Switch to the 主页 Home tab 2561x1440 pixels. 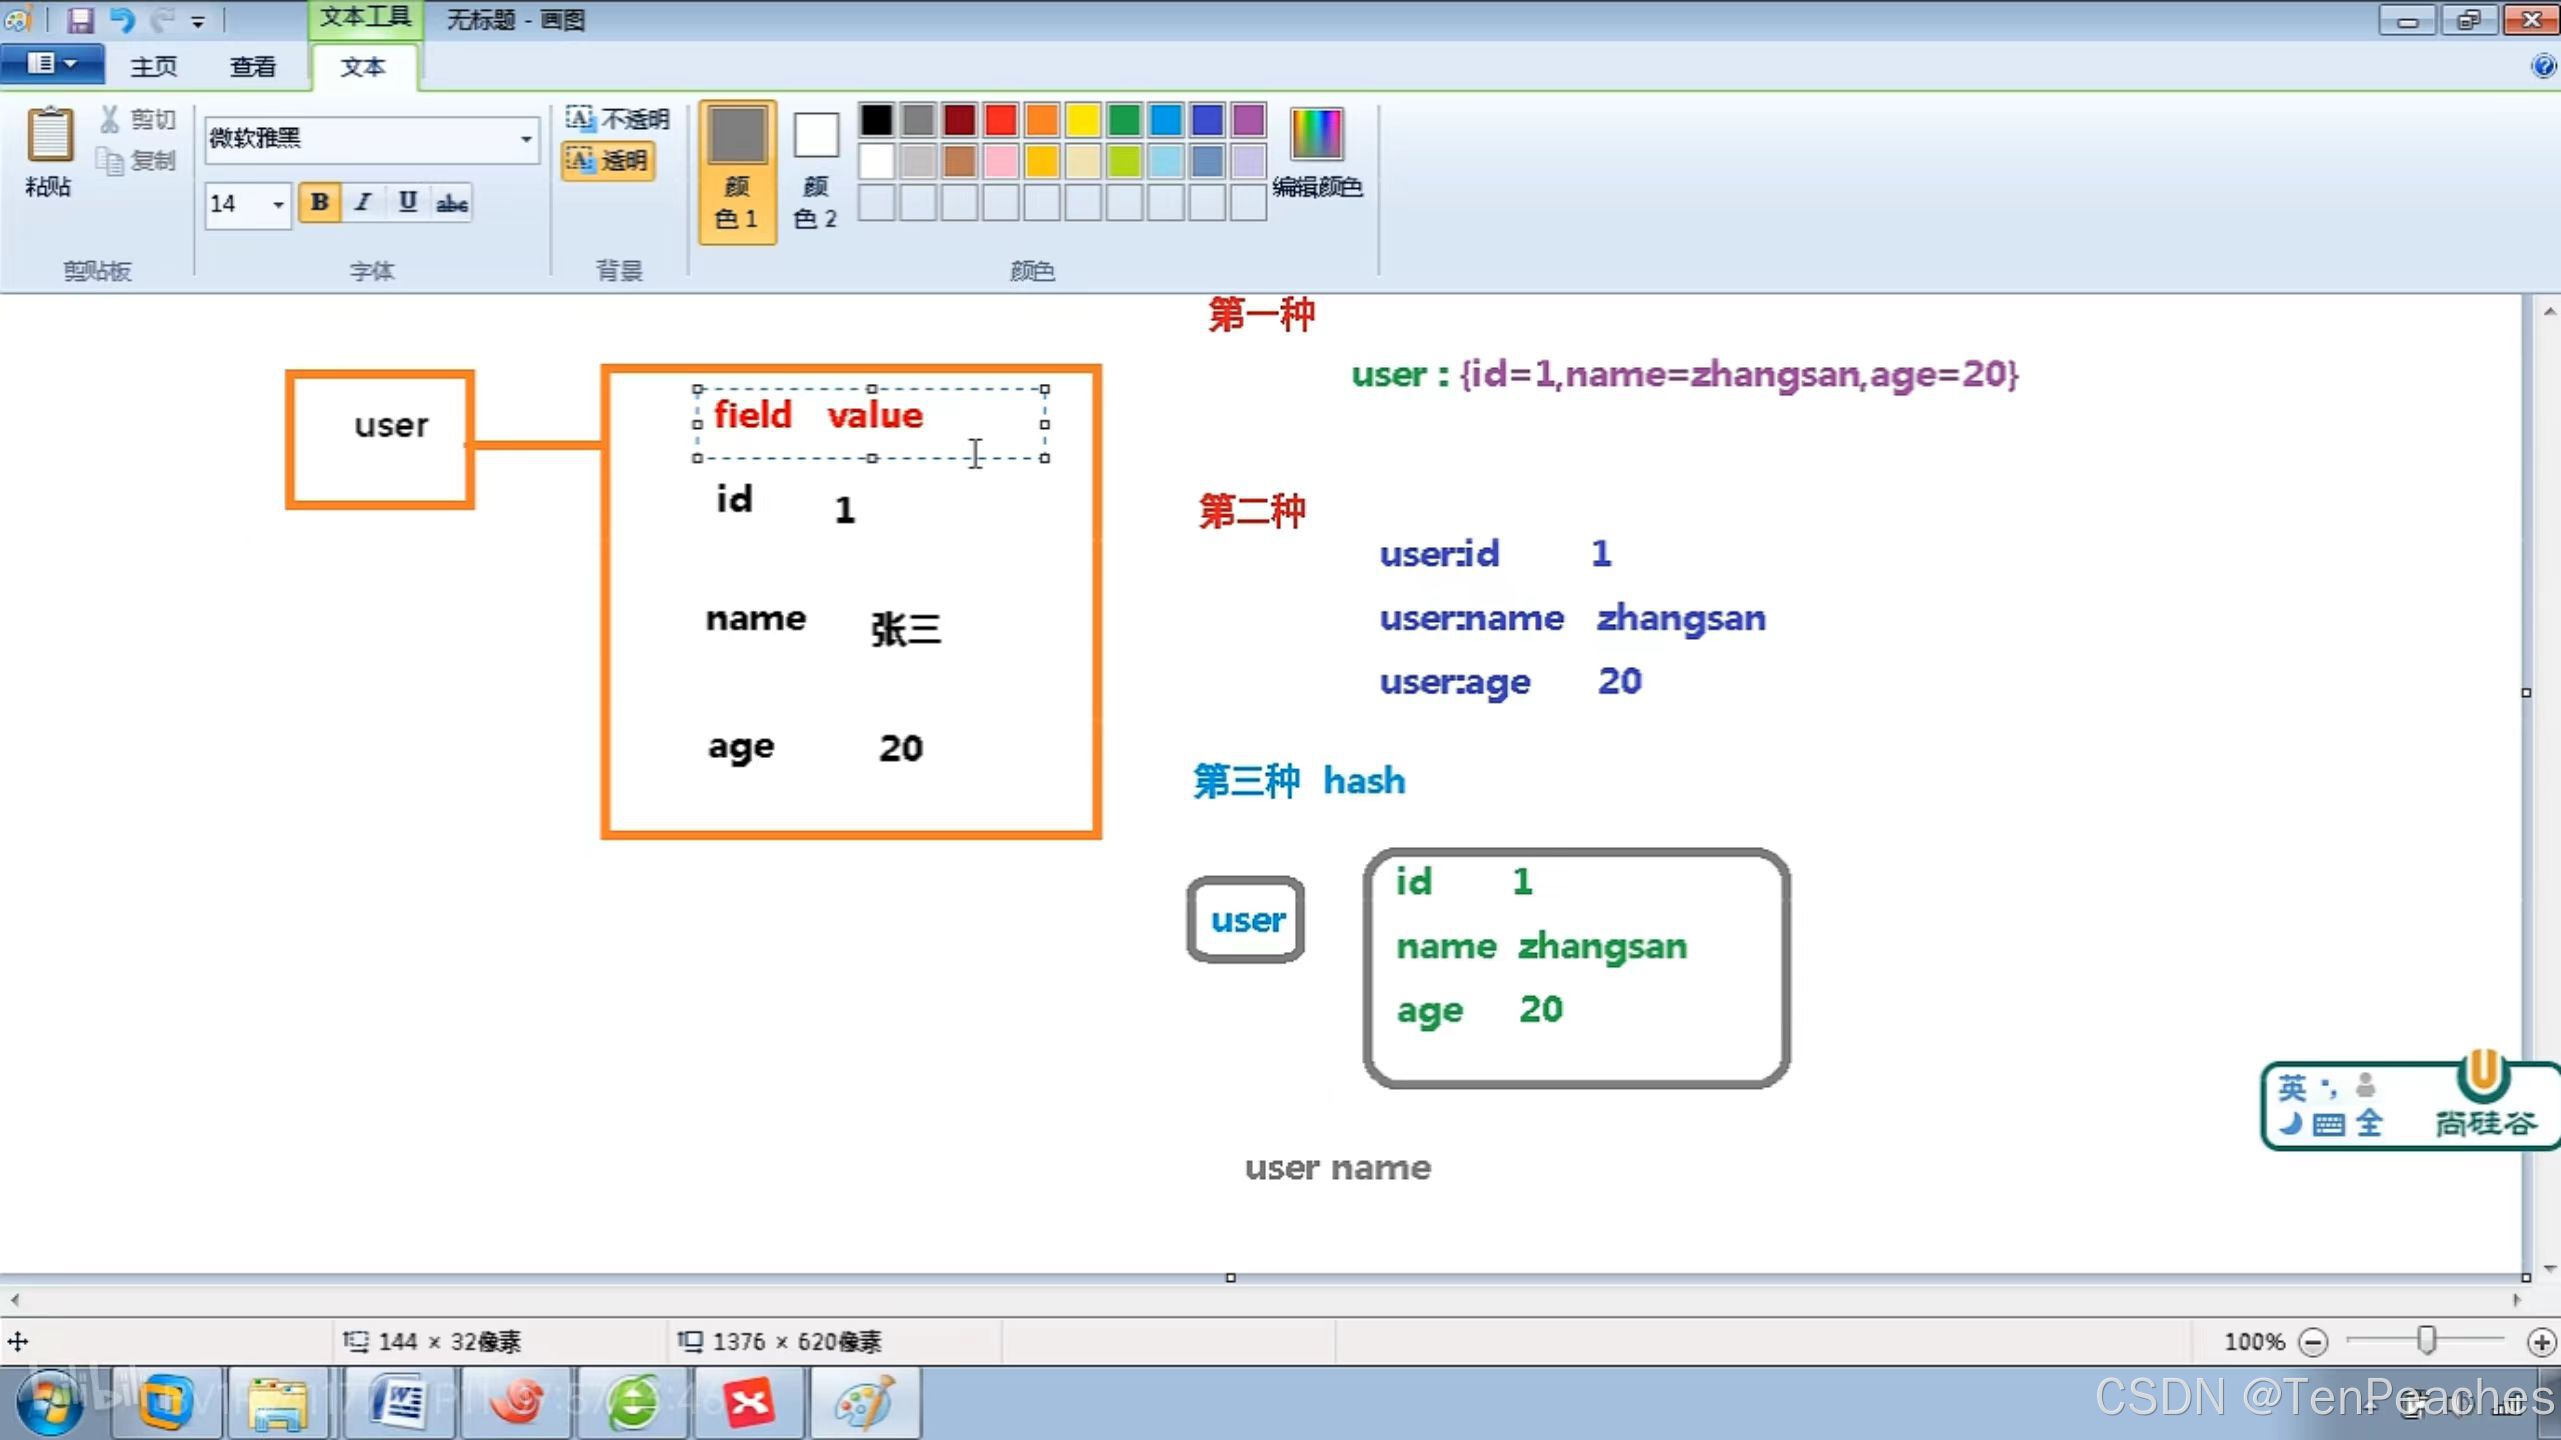(x=153, y=66)
